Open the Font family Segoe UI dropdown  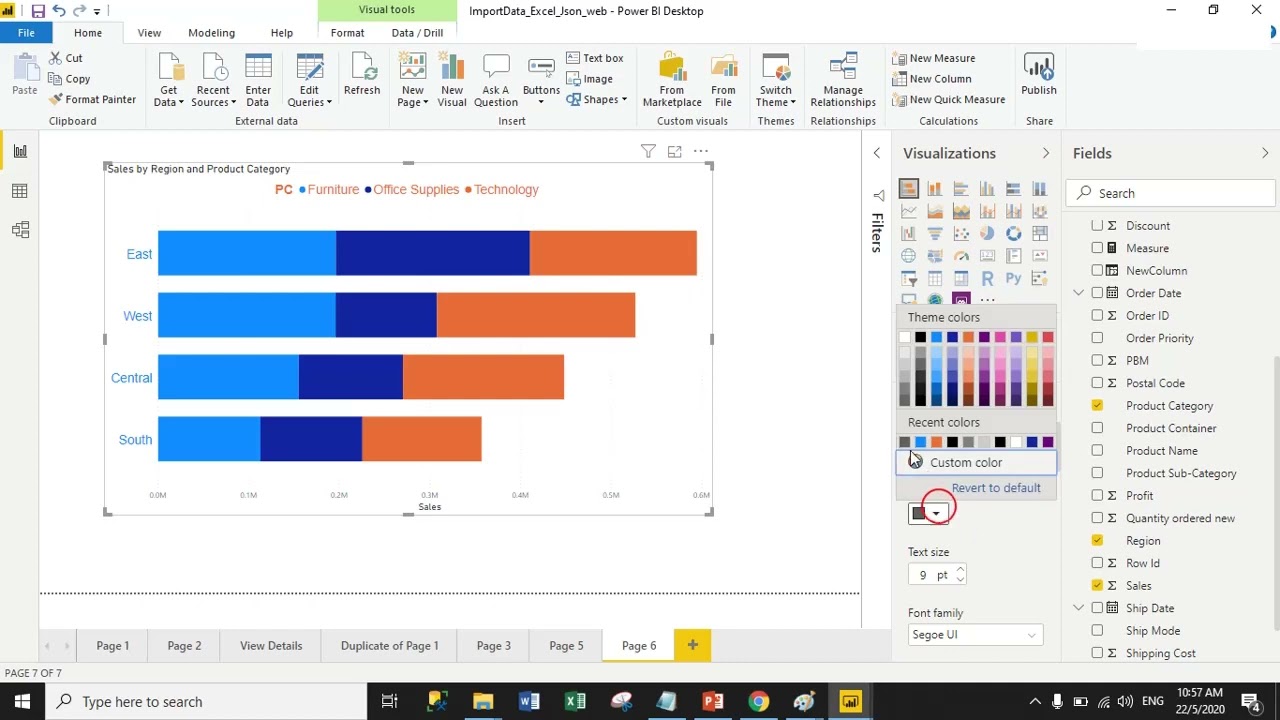click(975, 635)
